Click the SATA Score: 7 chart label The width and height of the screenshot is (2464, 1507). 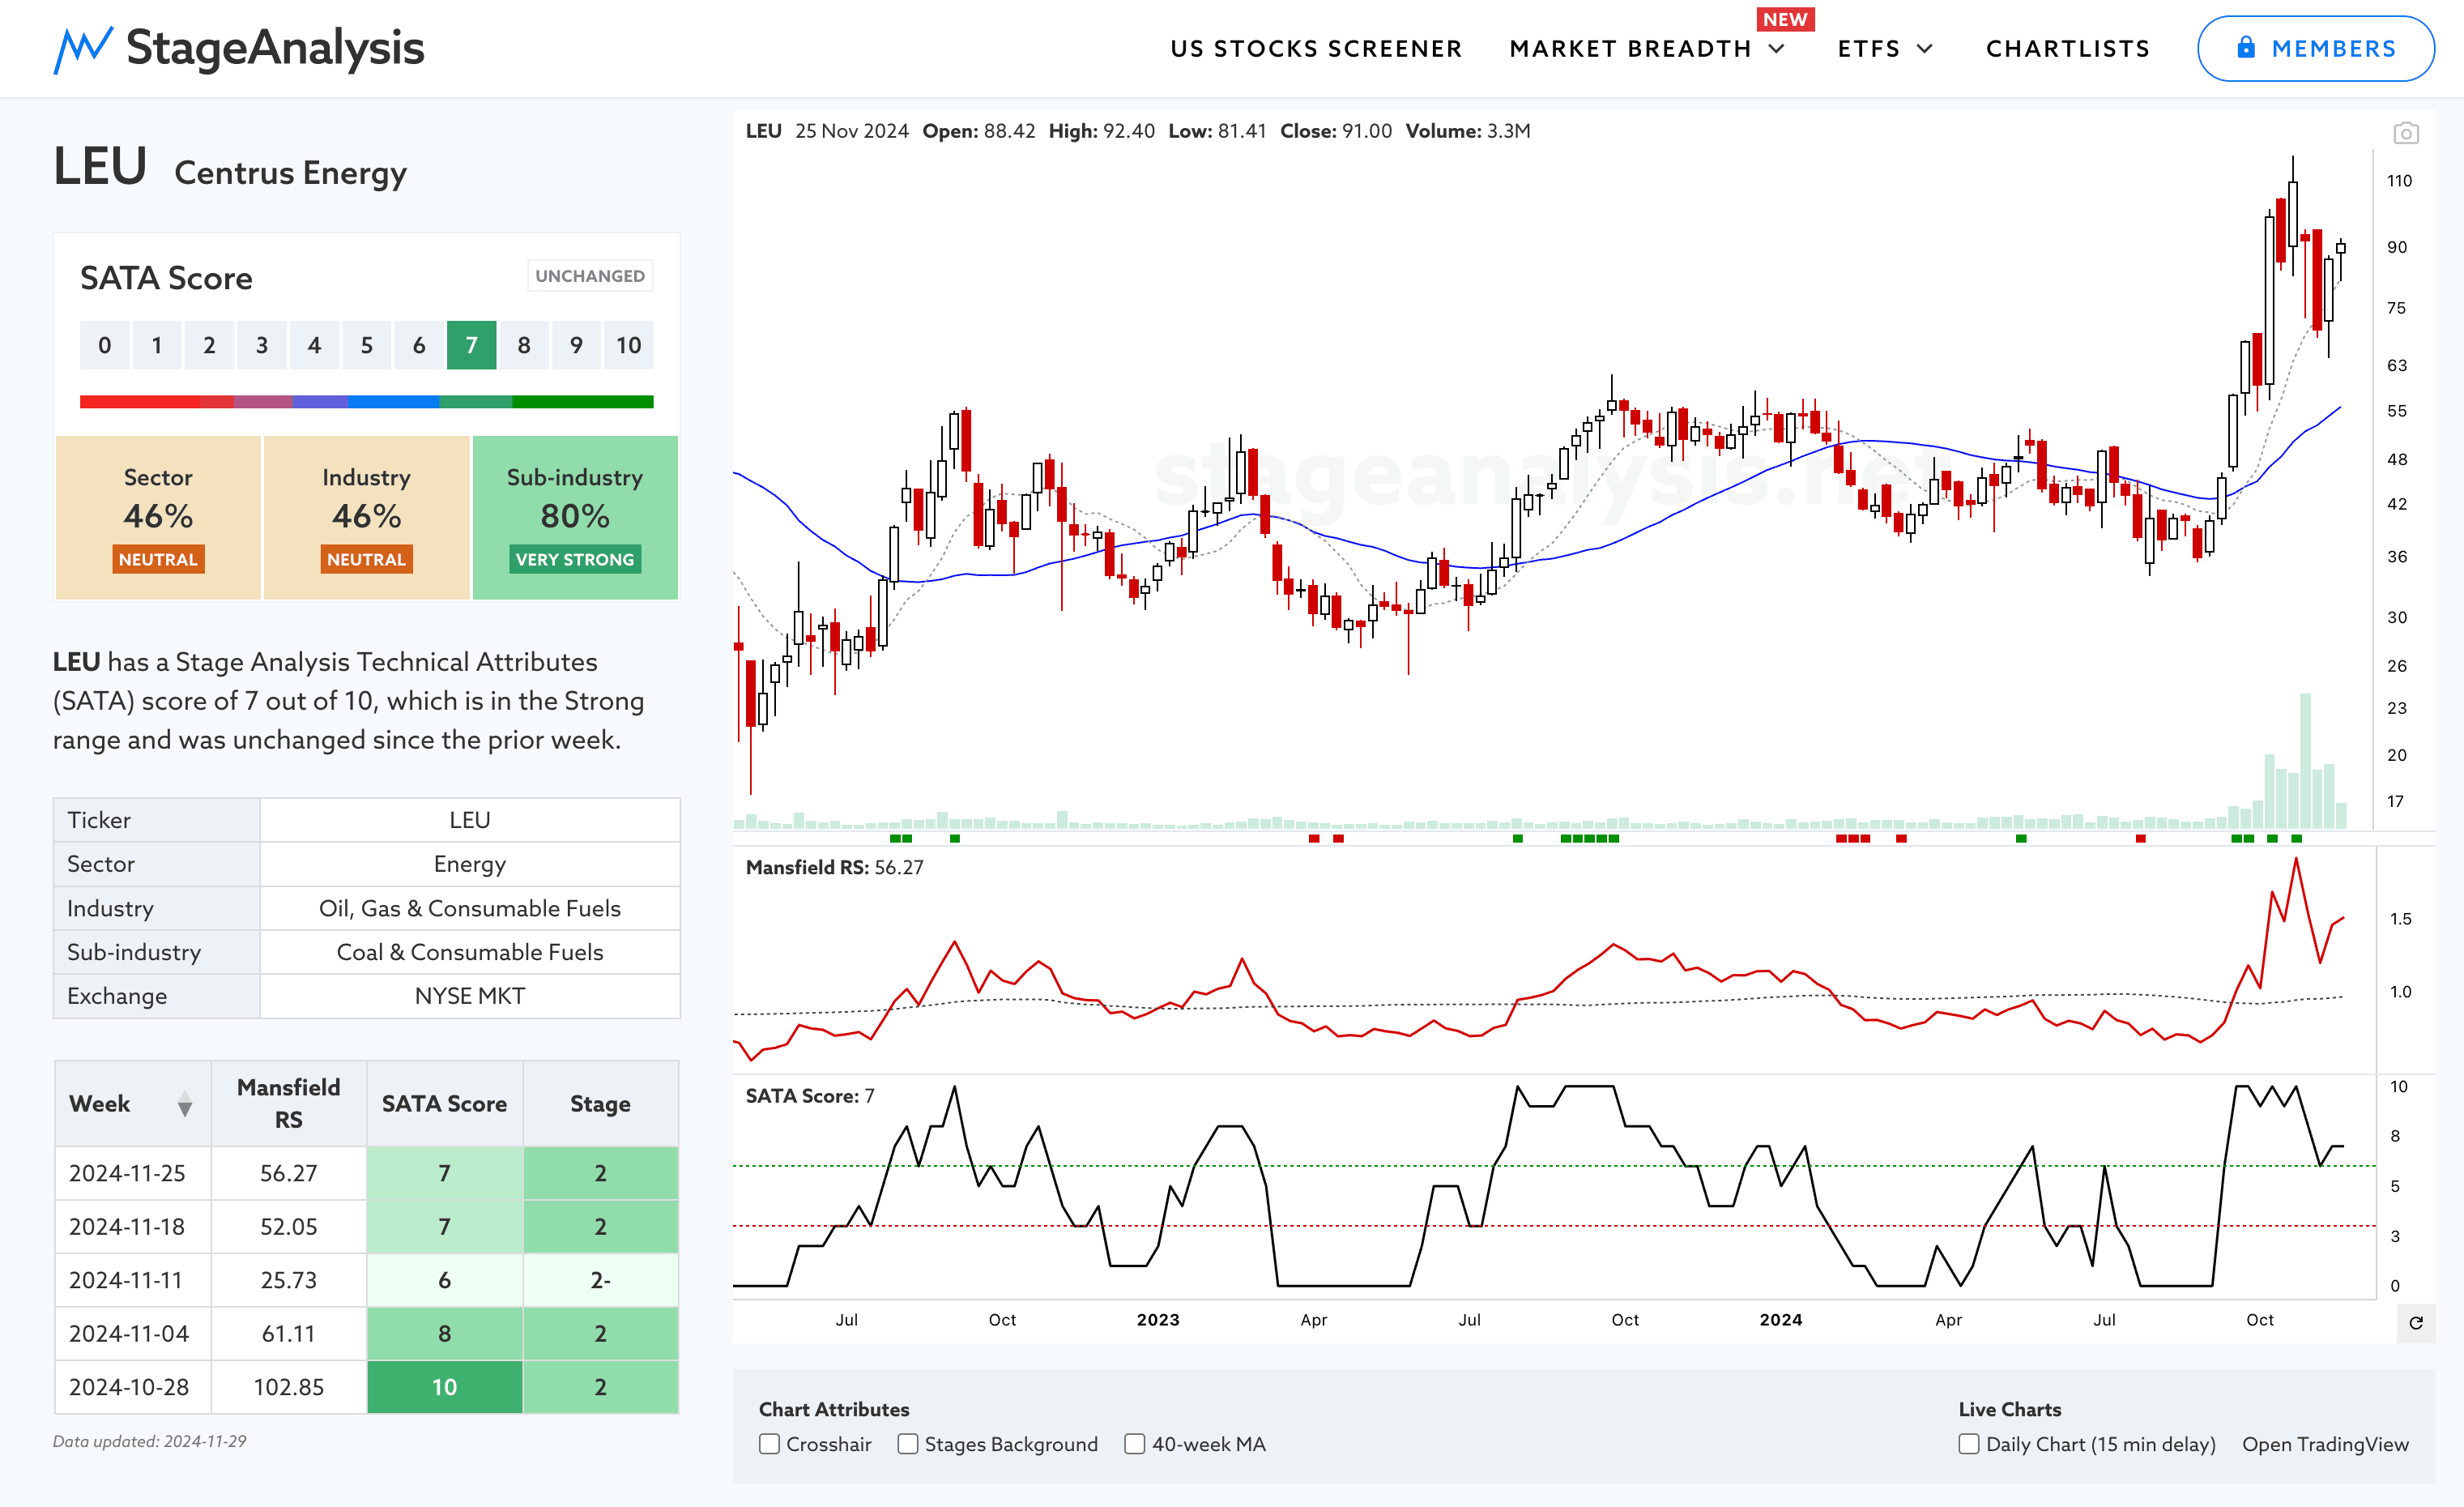click(810, 1096)
